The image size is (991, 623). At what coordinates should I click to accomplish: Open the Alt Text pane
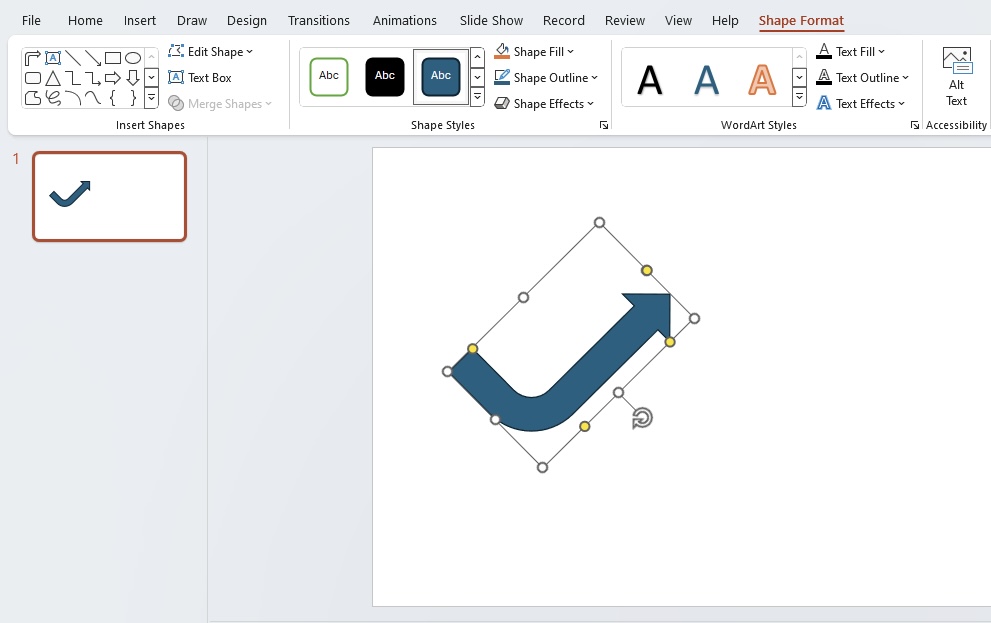coord(956,78)
